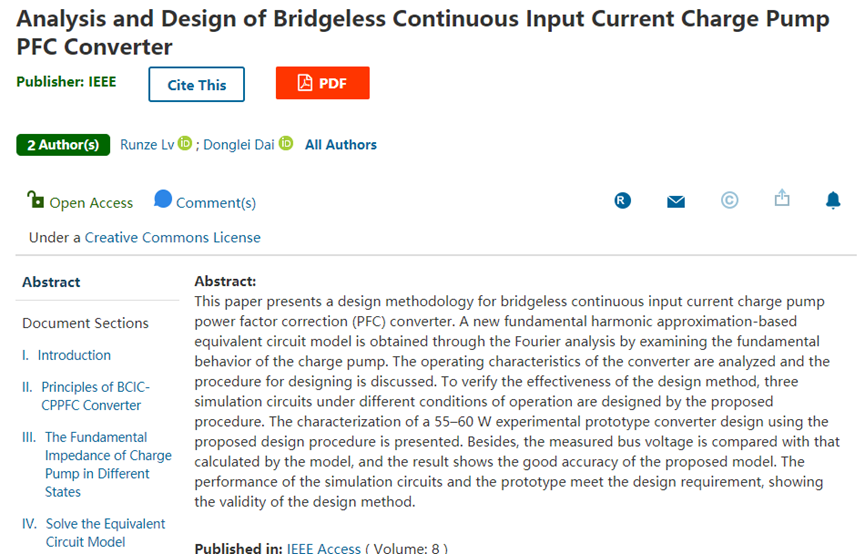This screenshot has width=865, height=554.
Task: Click the circled R rights icon
Action: 622,201
